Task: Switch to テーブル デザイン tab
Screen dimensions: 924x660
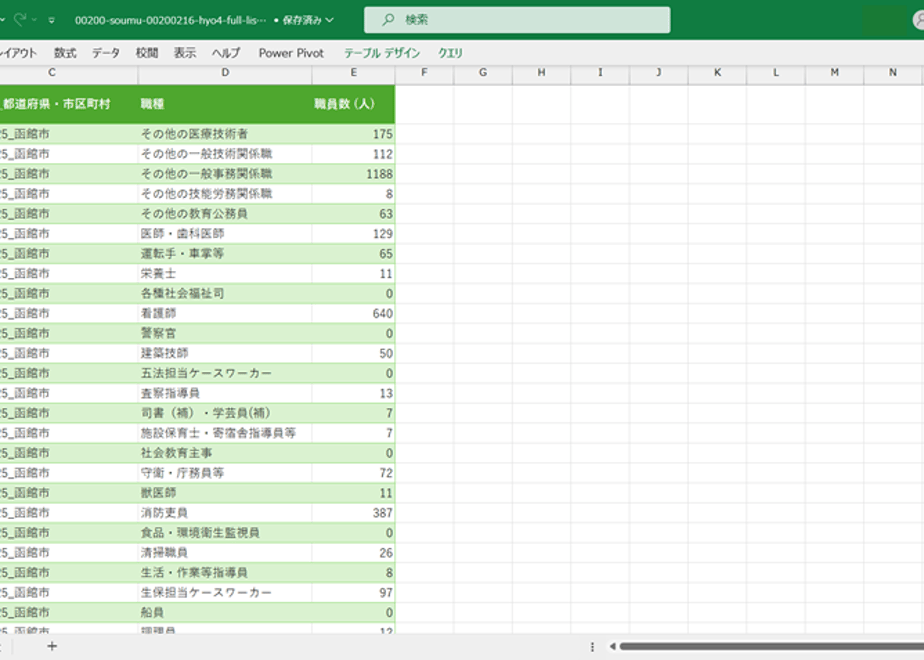Action: click(x=382, y=53)
